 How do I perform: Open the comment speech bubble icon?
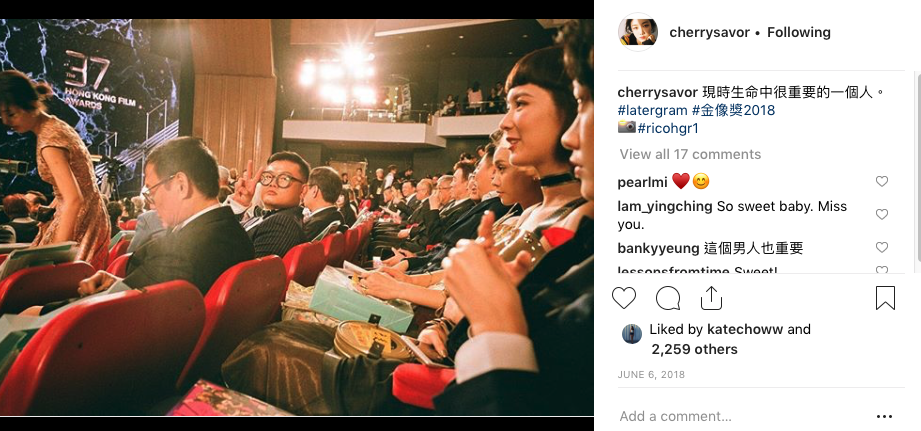coord(668,298)
